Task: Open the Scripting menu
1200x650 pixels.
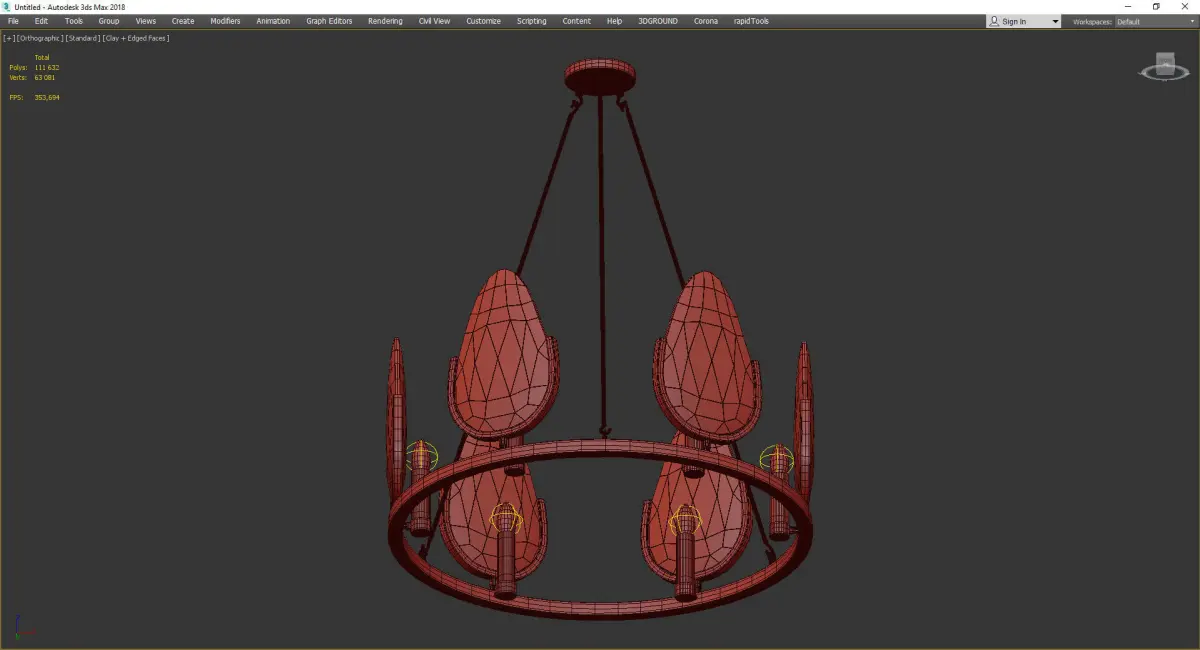Action: tap(531, 21)
